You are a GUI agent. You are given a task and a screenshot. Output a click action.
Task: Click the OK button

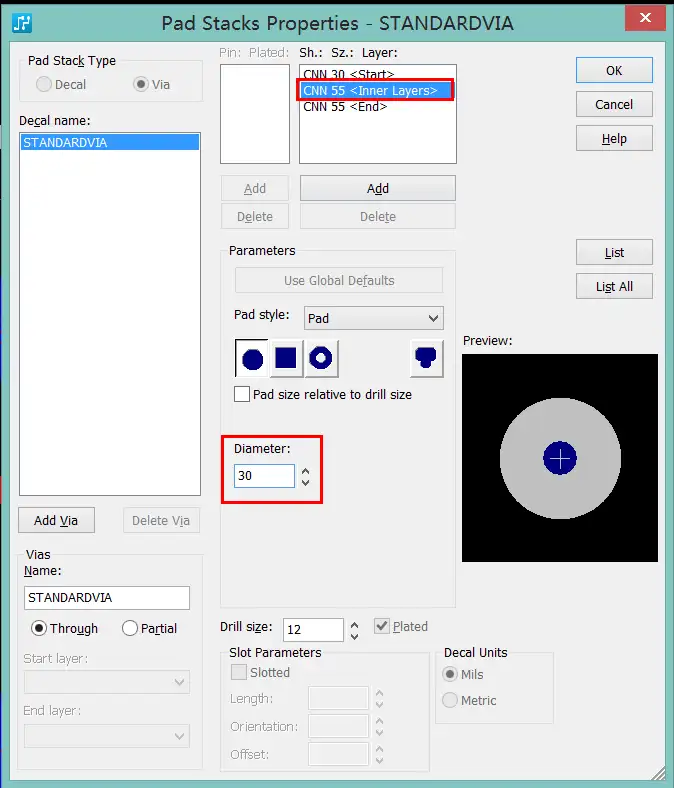tap(614, 70)
